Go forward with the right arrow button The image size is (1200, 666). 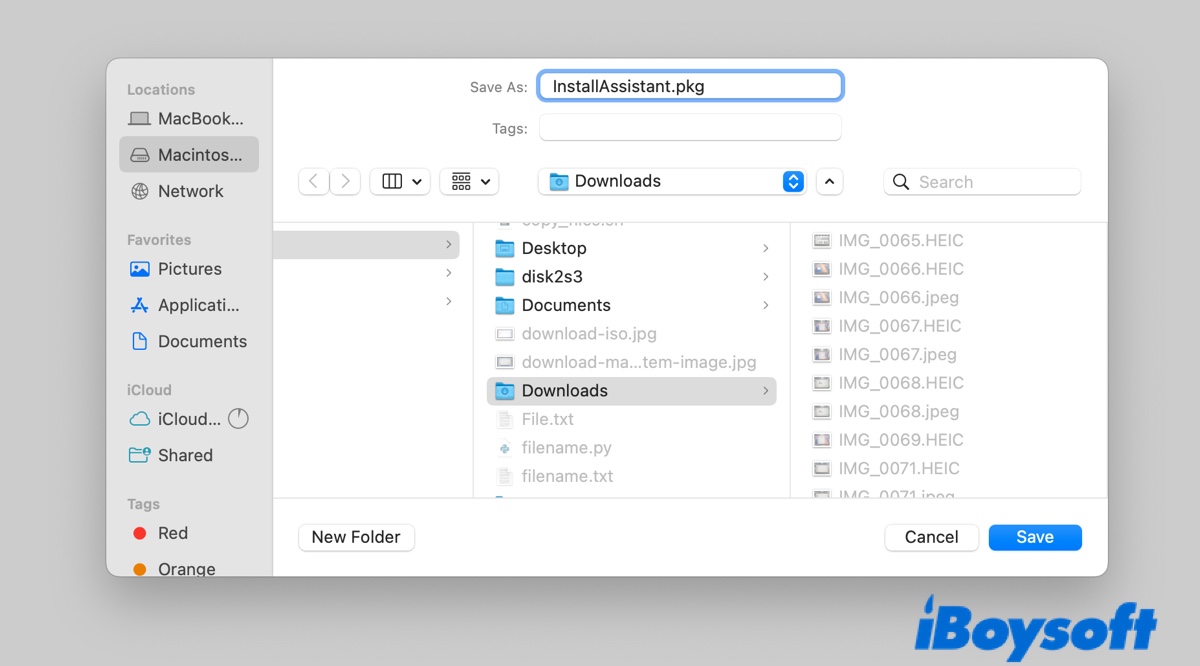pos(345,181)
